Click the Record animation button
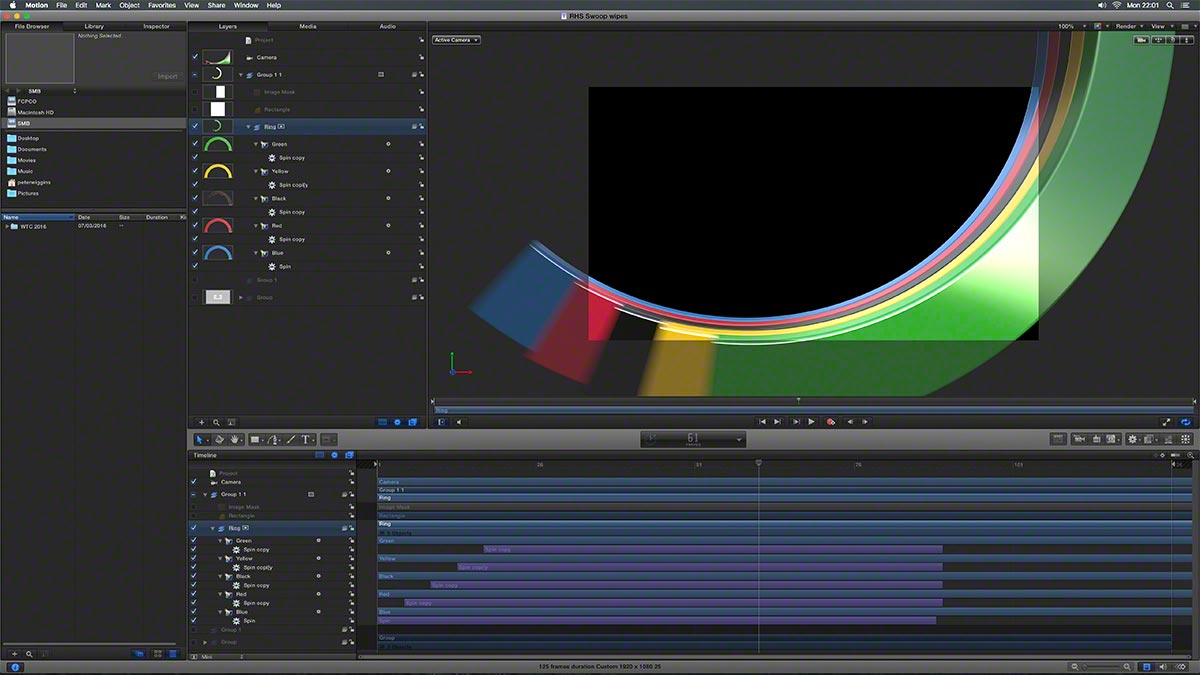 coord(830,422)
